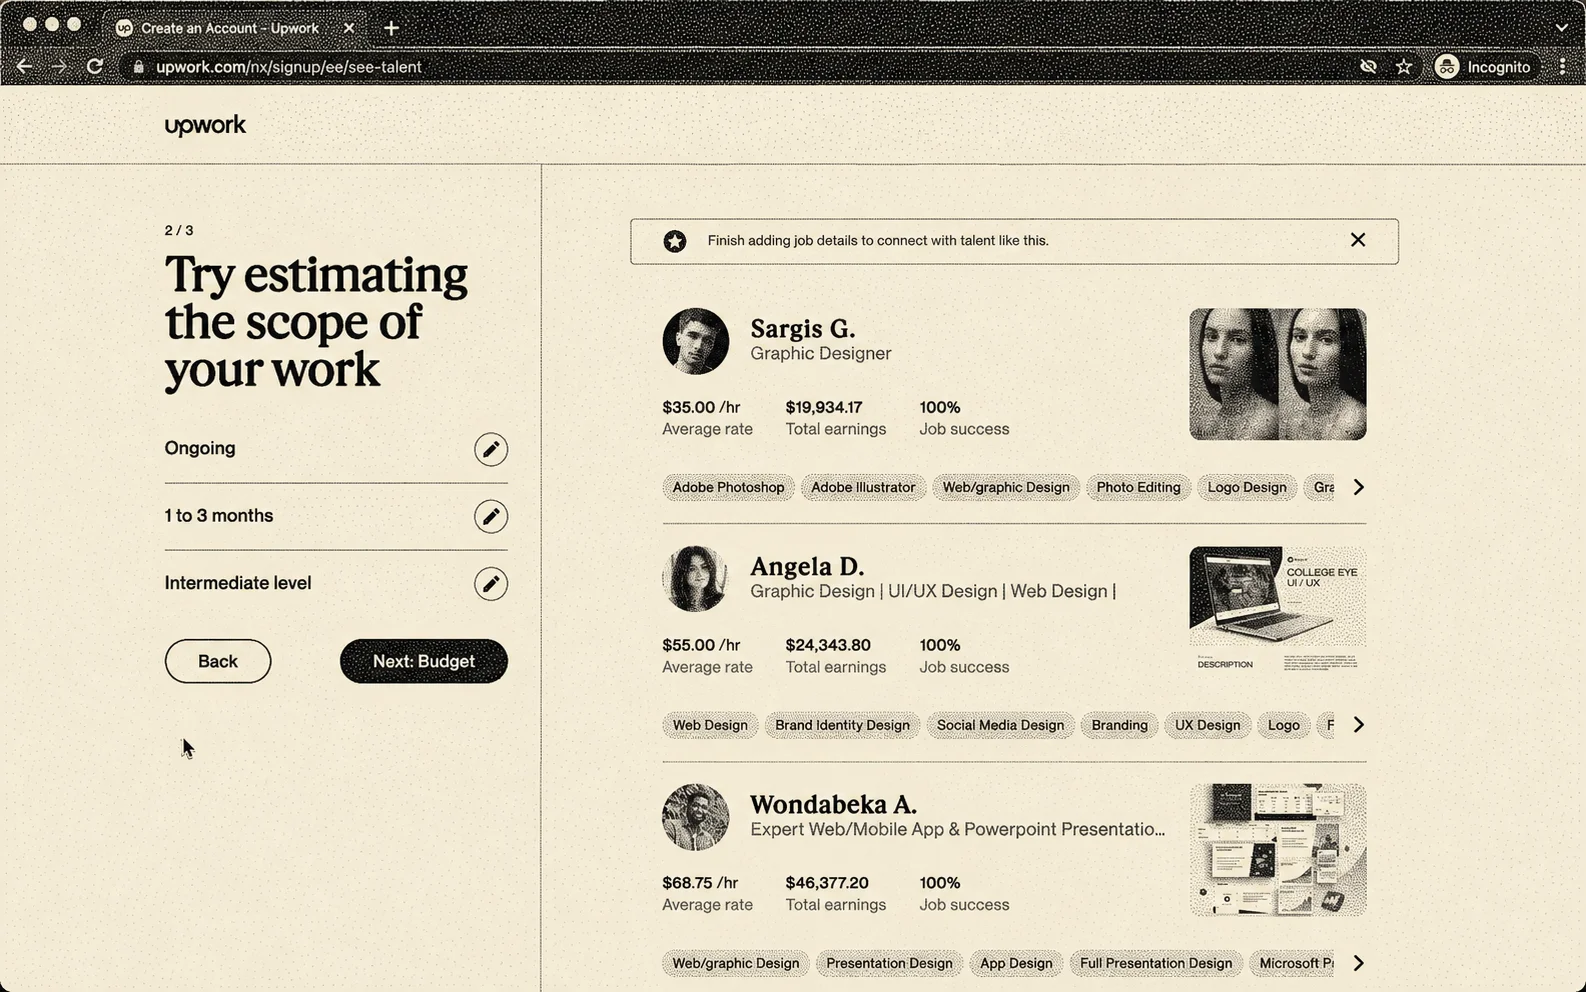Click Wondabeka's Web/graphic Design skill tag
This screenshot has height=992, width=1586.
coord(736,963)
